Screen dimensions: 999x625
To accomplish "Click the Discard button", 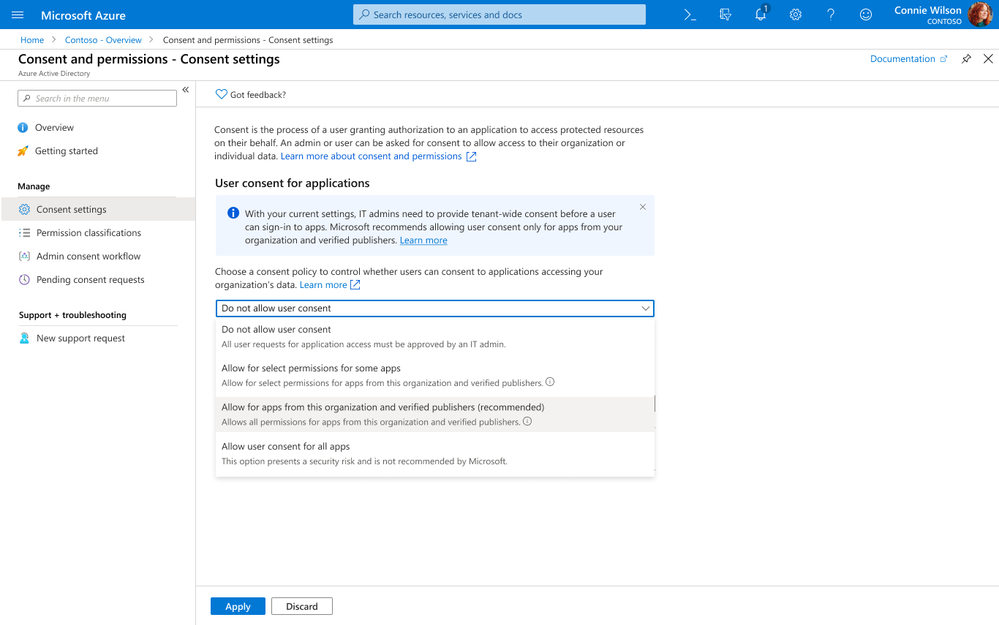I will tap(302, 606).
